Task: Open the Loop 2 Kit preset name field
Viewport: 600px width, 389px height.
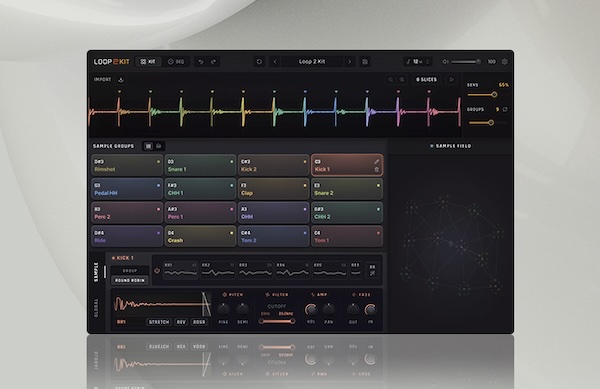Action: 312,62
